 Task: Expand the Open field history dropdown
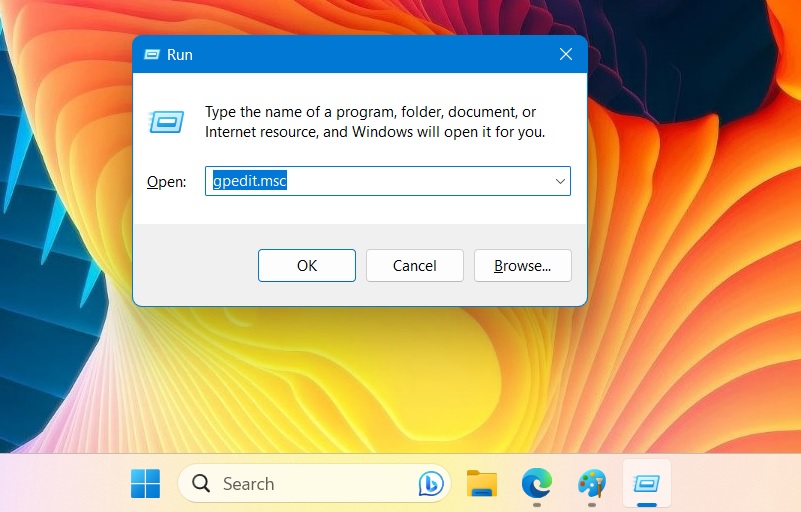560,181
